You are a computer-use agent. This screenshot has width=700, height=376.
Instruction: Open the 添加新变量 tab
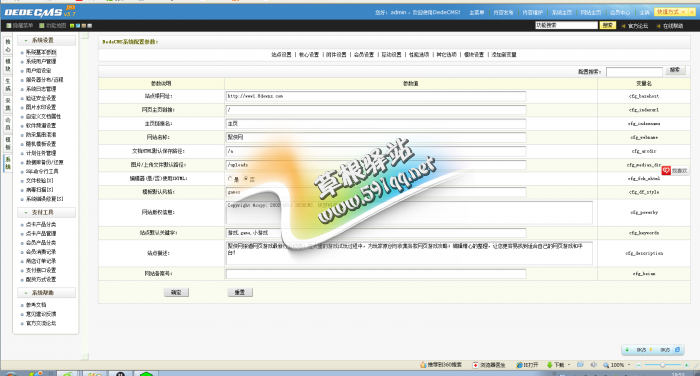[x=504, y=54]
